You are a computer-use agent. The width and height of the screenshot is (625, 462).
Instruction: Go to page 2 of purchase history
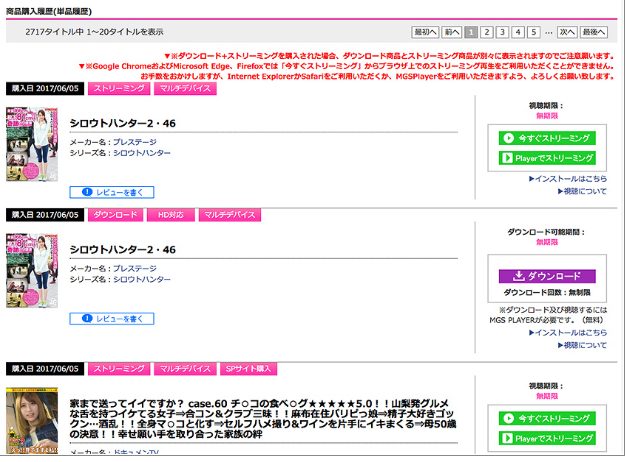pyautogui.click(x=487, y=32)
